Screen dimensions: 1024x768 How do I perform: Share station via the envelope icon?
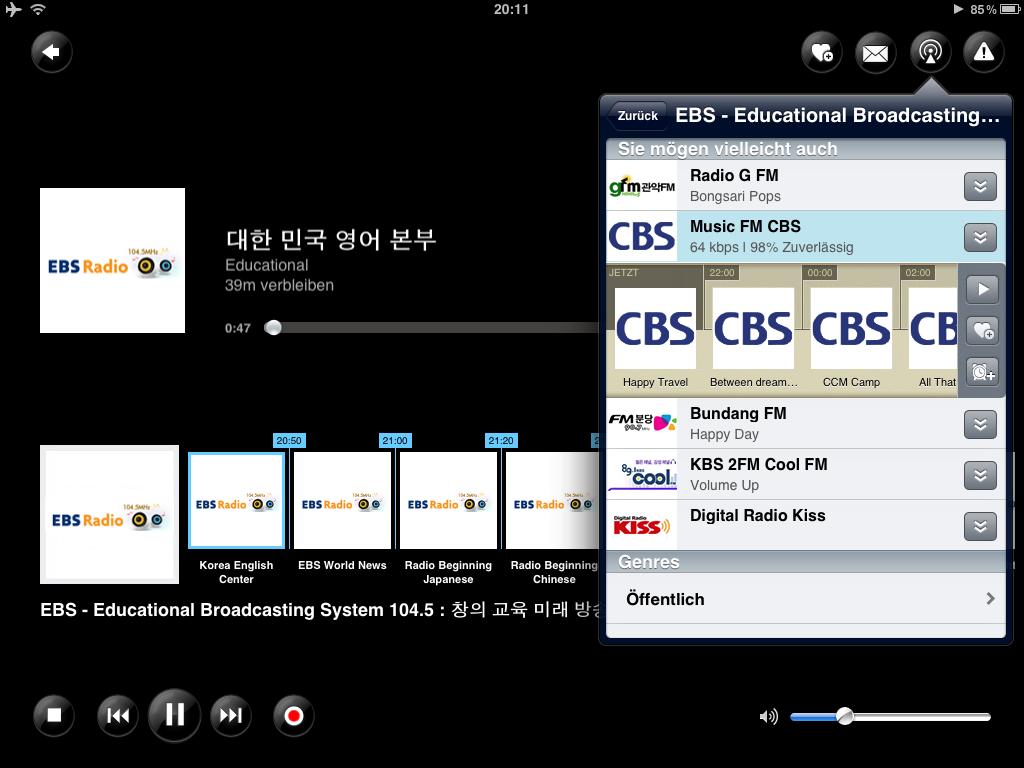coord(875,52)
